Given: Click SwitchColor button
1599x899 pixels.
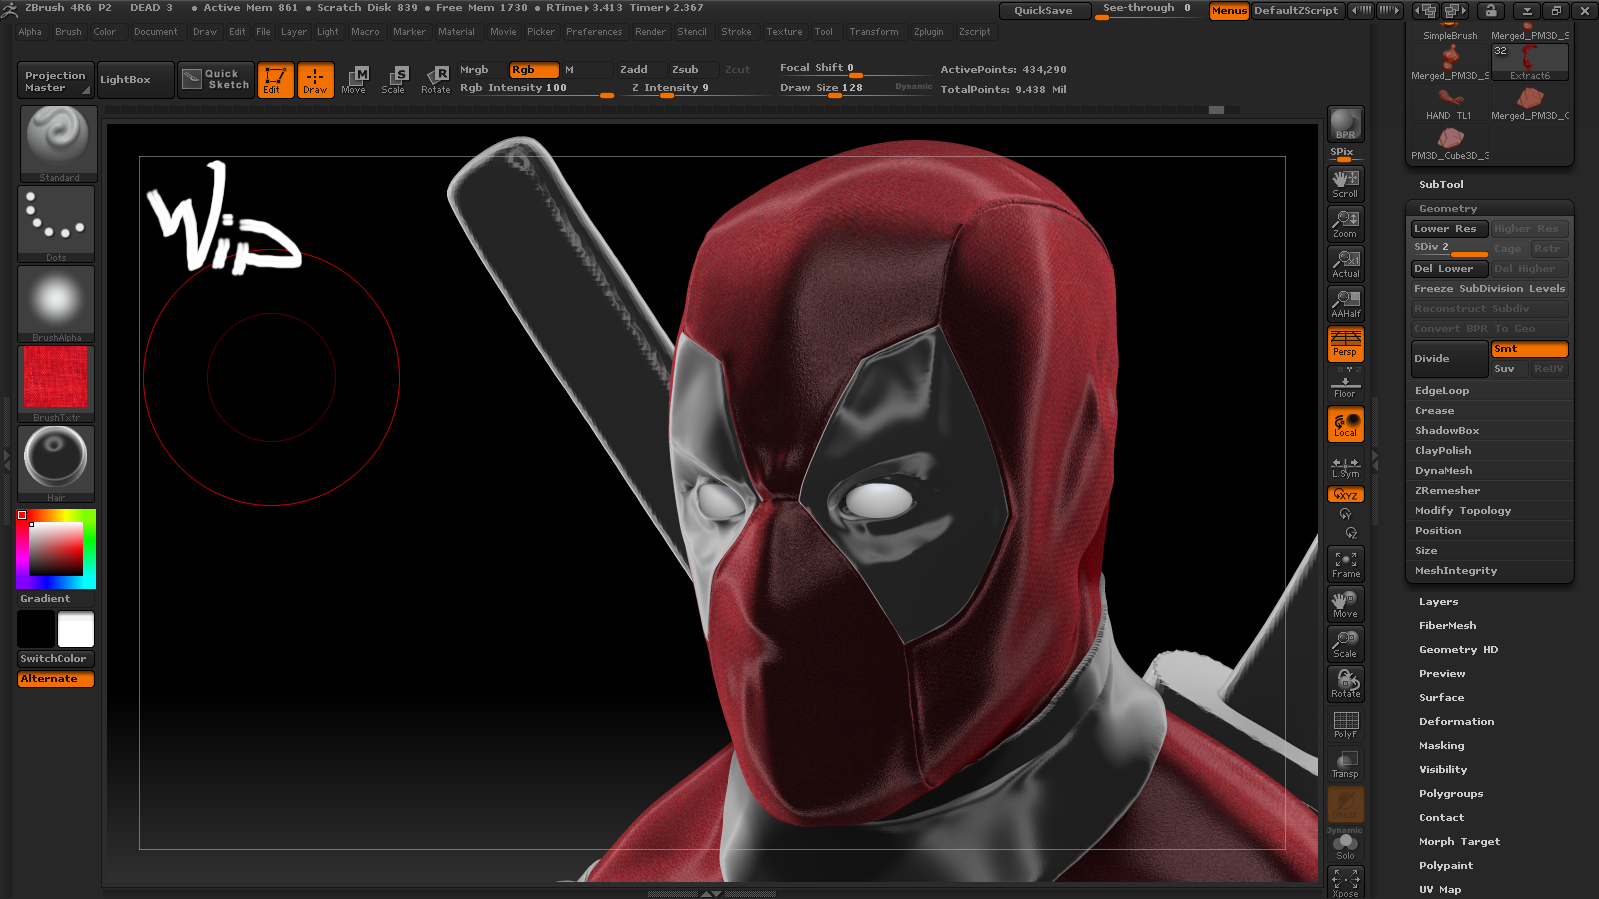Looking at the screenshot, I should pos(56,659).
